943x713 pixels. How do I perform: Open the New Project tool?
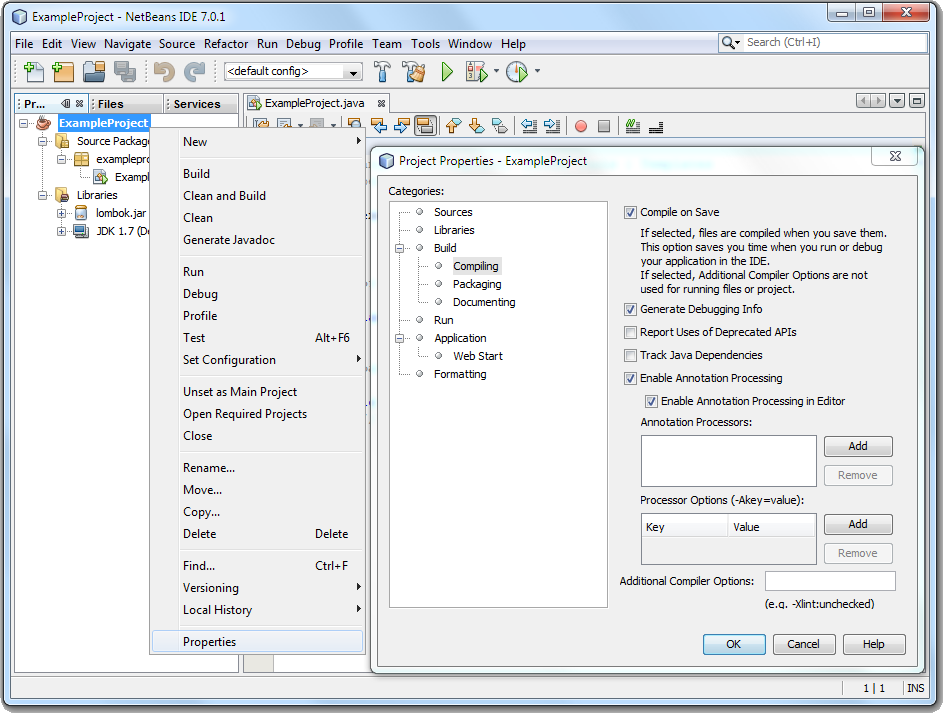tap(61, 71)
